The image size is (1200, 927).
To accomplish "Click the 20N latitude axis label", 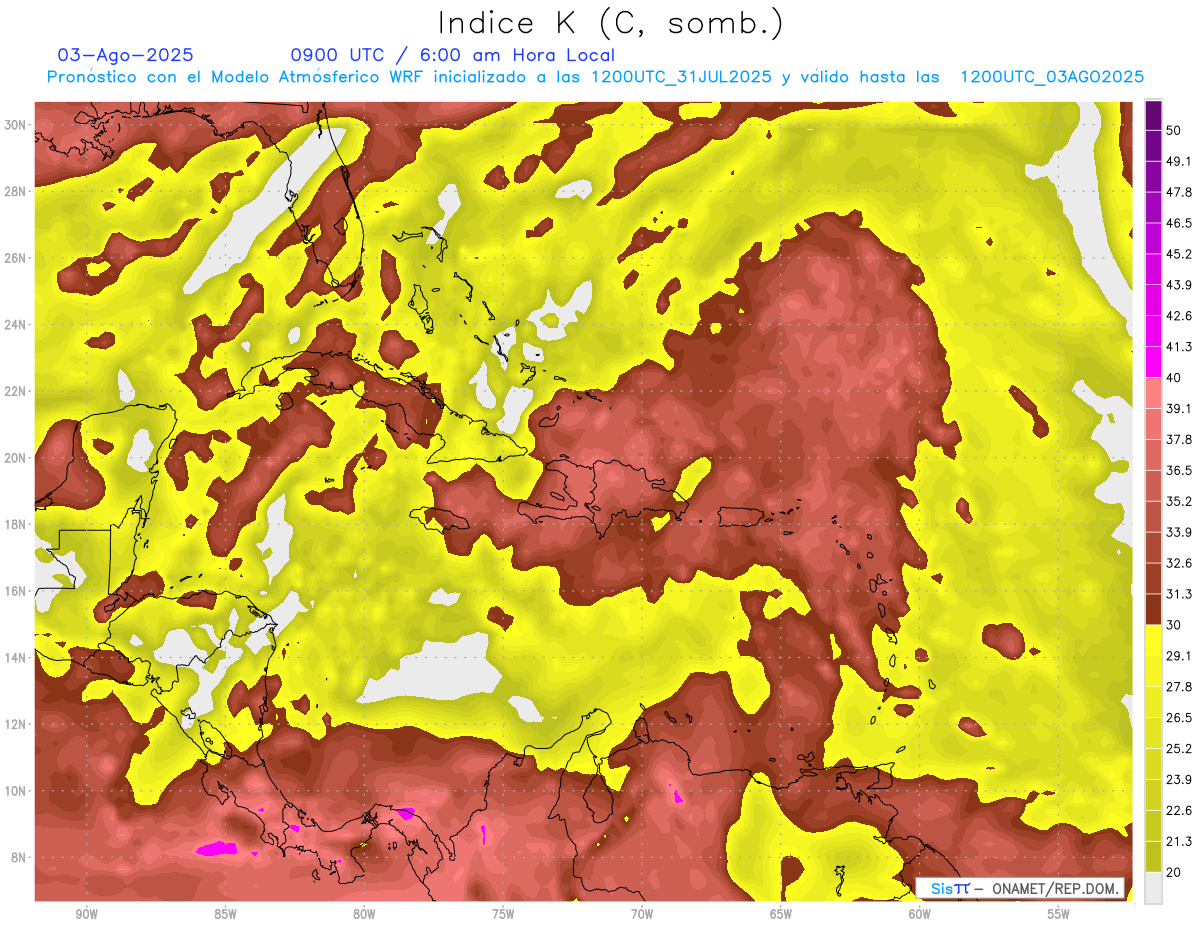I will pyautogui.click(x=16, y=458).
